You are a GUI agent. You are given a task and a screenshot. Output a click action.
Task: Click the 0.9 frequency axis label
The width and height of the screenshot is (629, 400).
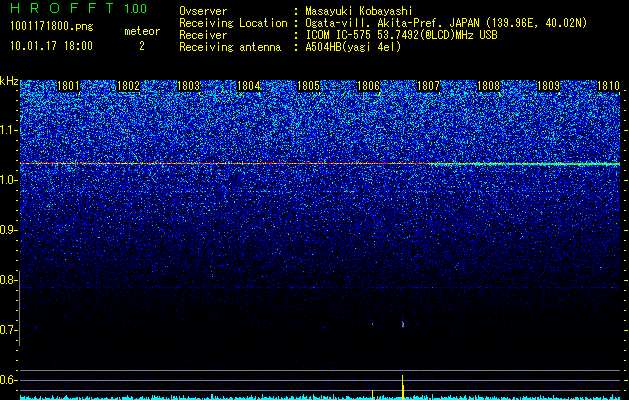(x=8, y=230)
